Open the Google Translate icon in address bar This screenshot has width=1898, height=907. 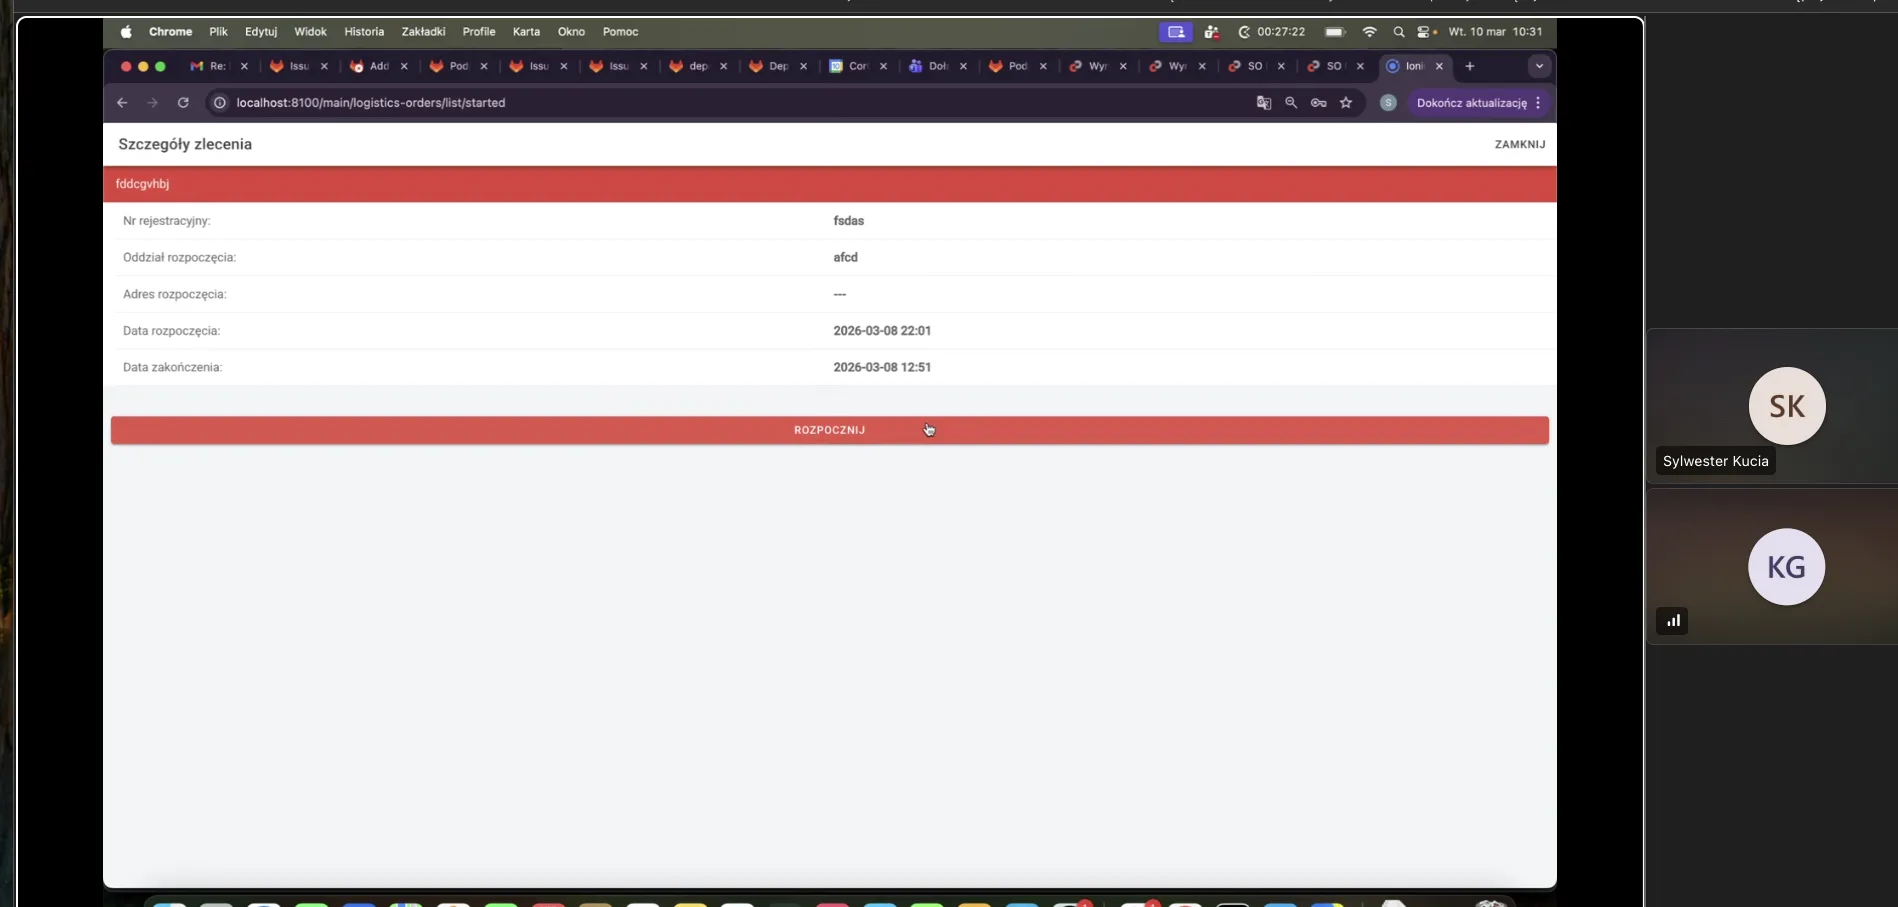(1264, 103)
